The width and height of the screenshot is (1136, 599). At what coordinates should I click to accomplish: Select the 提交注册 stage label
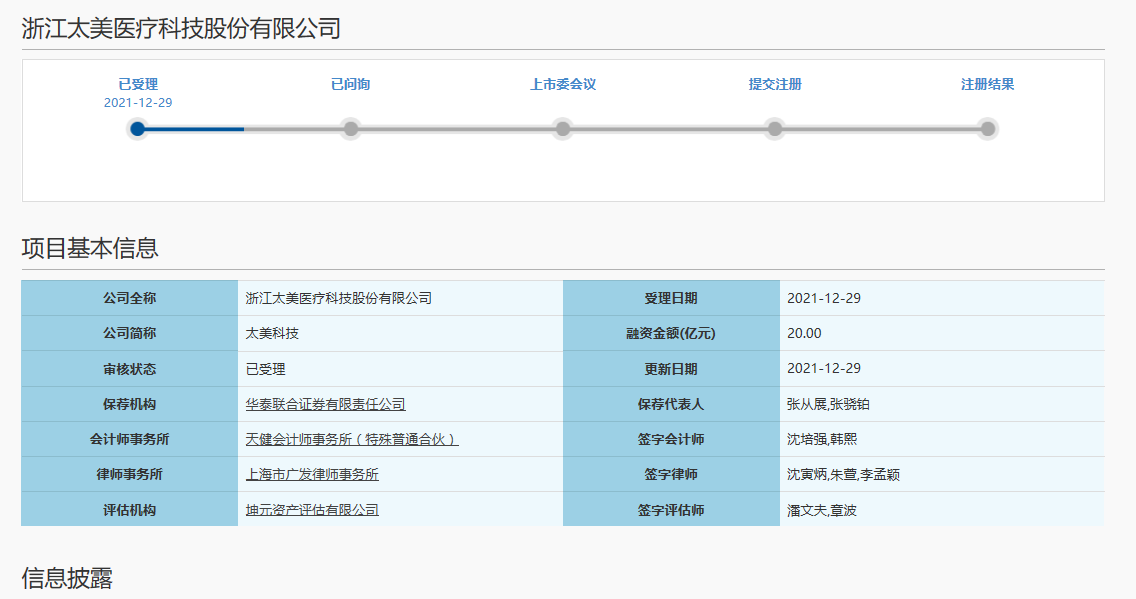point(775,84)
